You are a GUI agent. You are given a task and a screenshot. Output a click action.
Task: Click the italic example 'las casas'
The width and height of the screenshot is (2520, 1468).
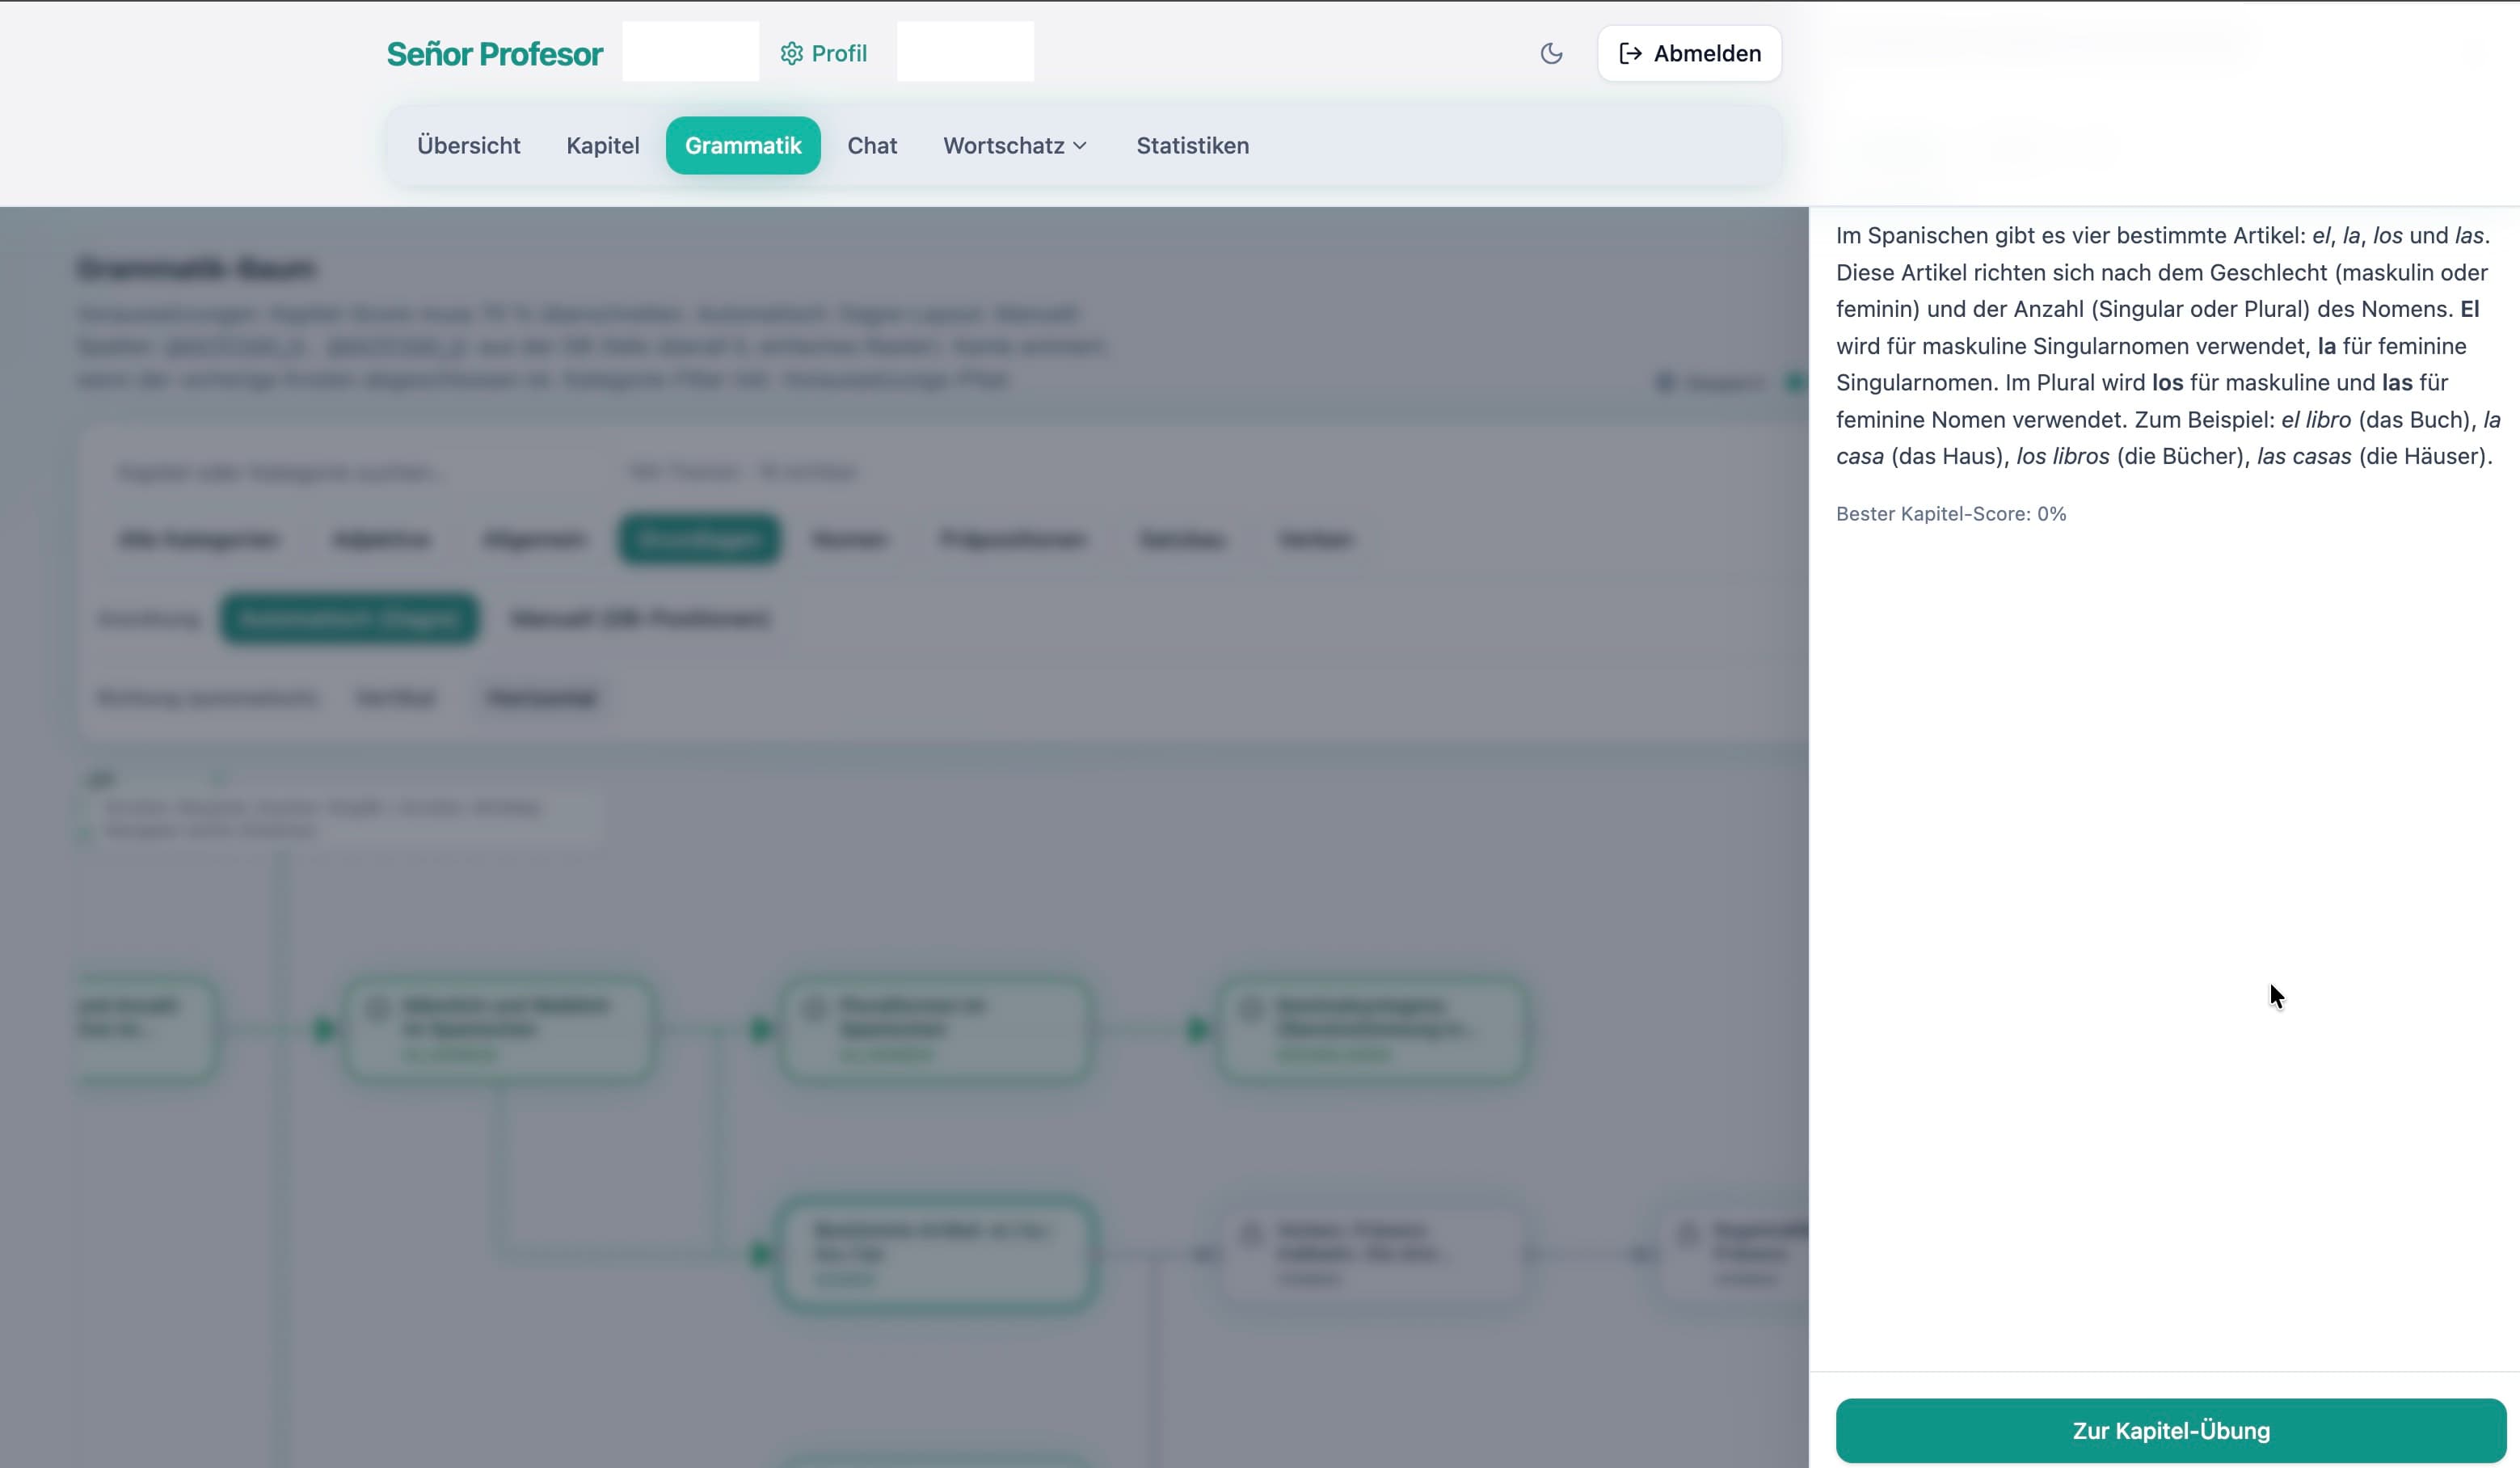coord(2304,456)
